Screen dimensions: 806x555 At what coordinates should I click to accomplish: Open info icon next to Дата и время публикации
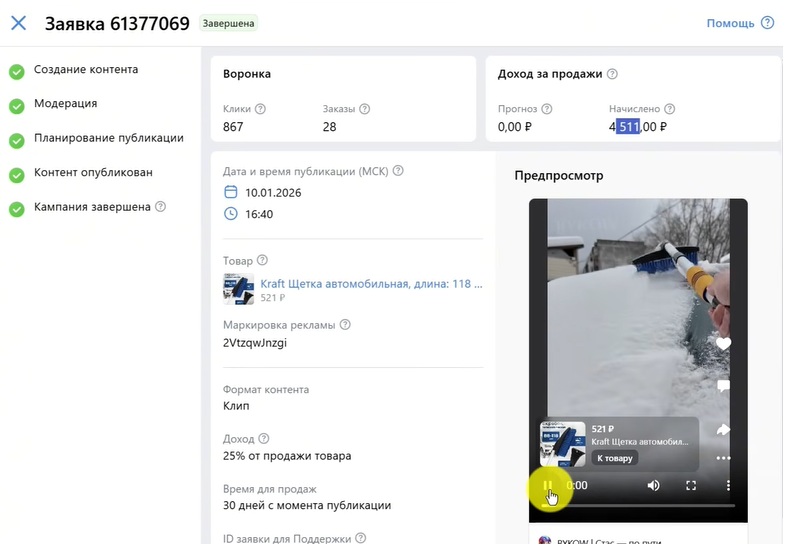tap(398, 171)
